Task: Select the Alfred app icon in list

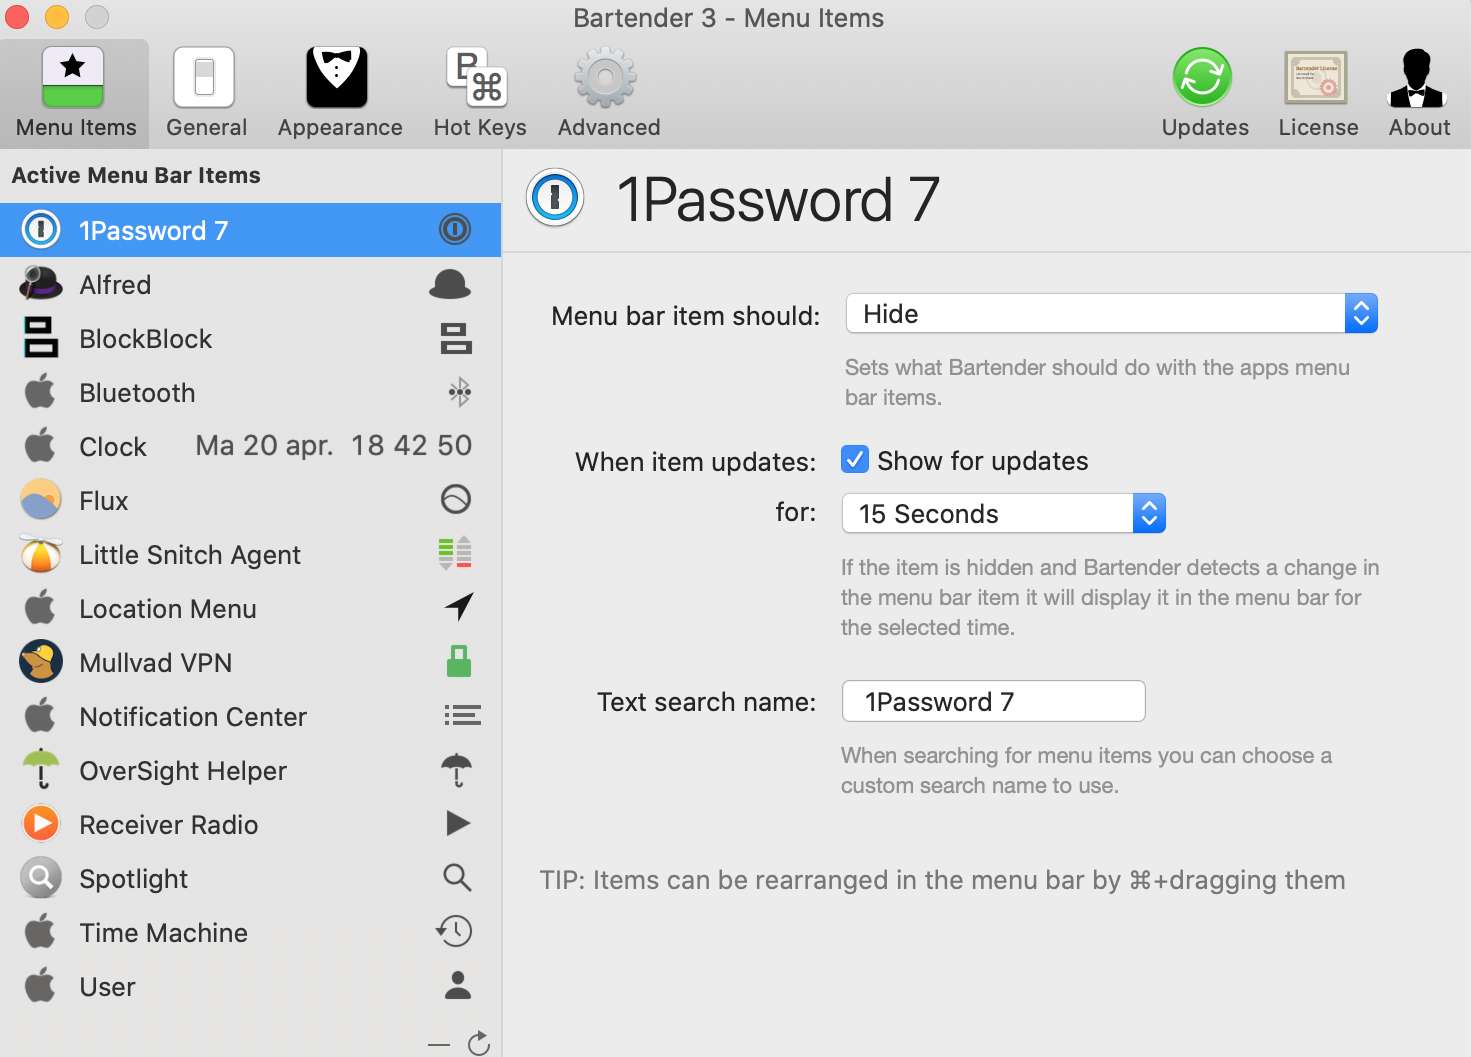Action: click(41, 284)
